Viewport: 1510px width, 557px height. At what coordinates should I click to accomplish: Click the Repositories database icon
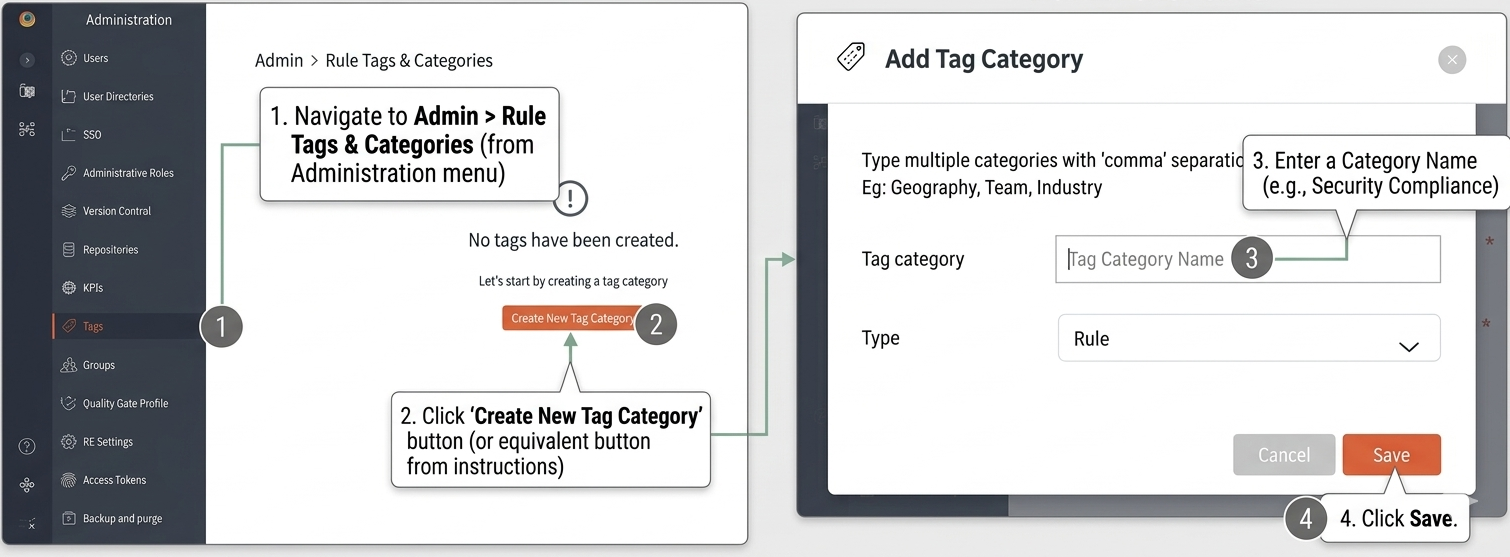[69, 250]
